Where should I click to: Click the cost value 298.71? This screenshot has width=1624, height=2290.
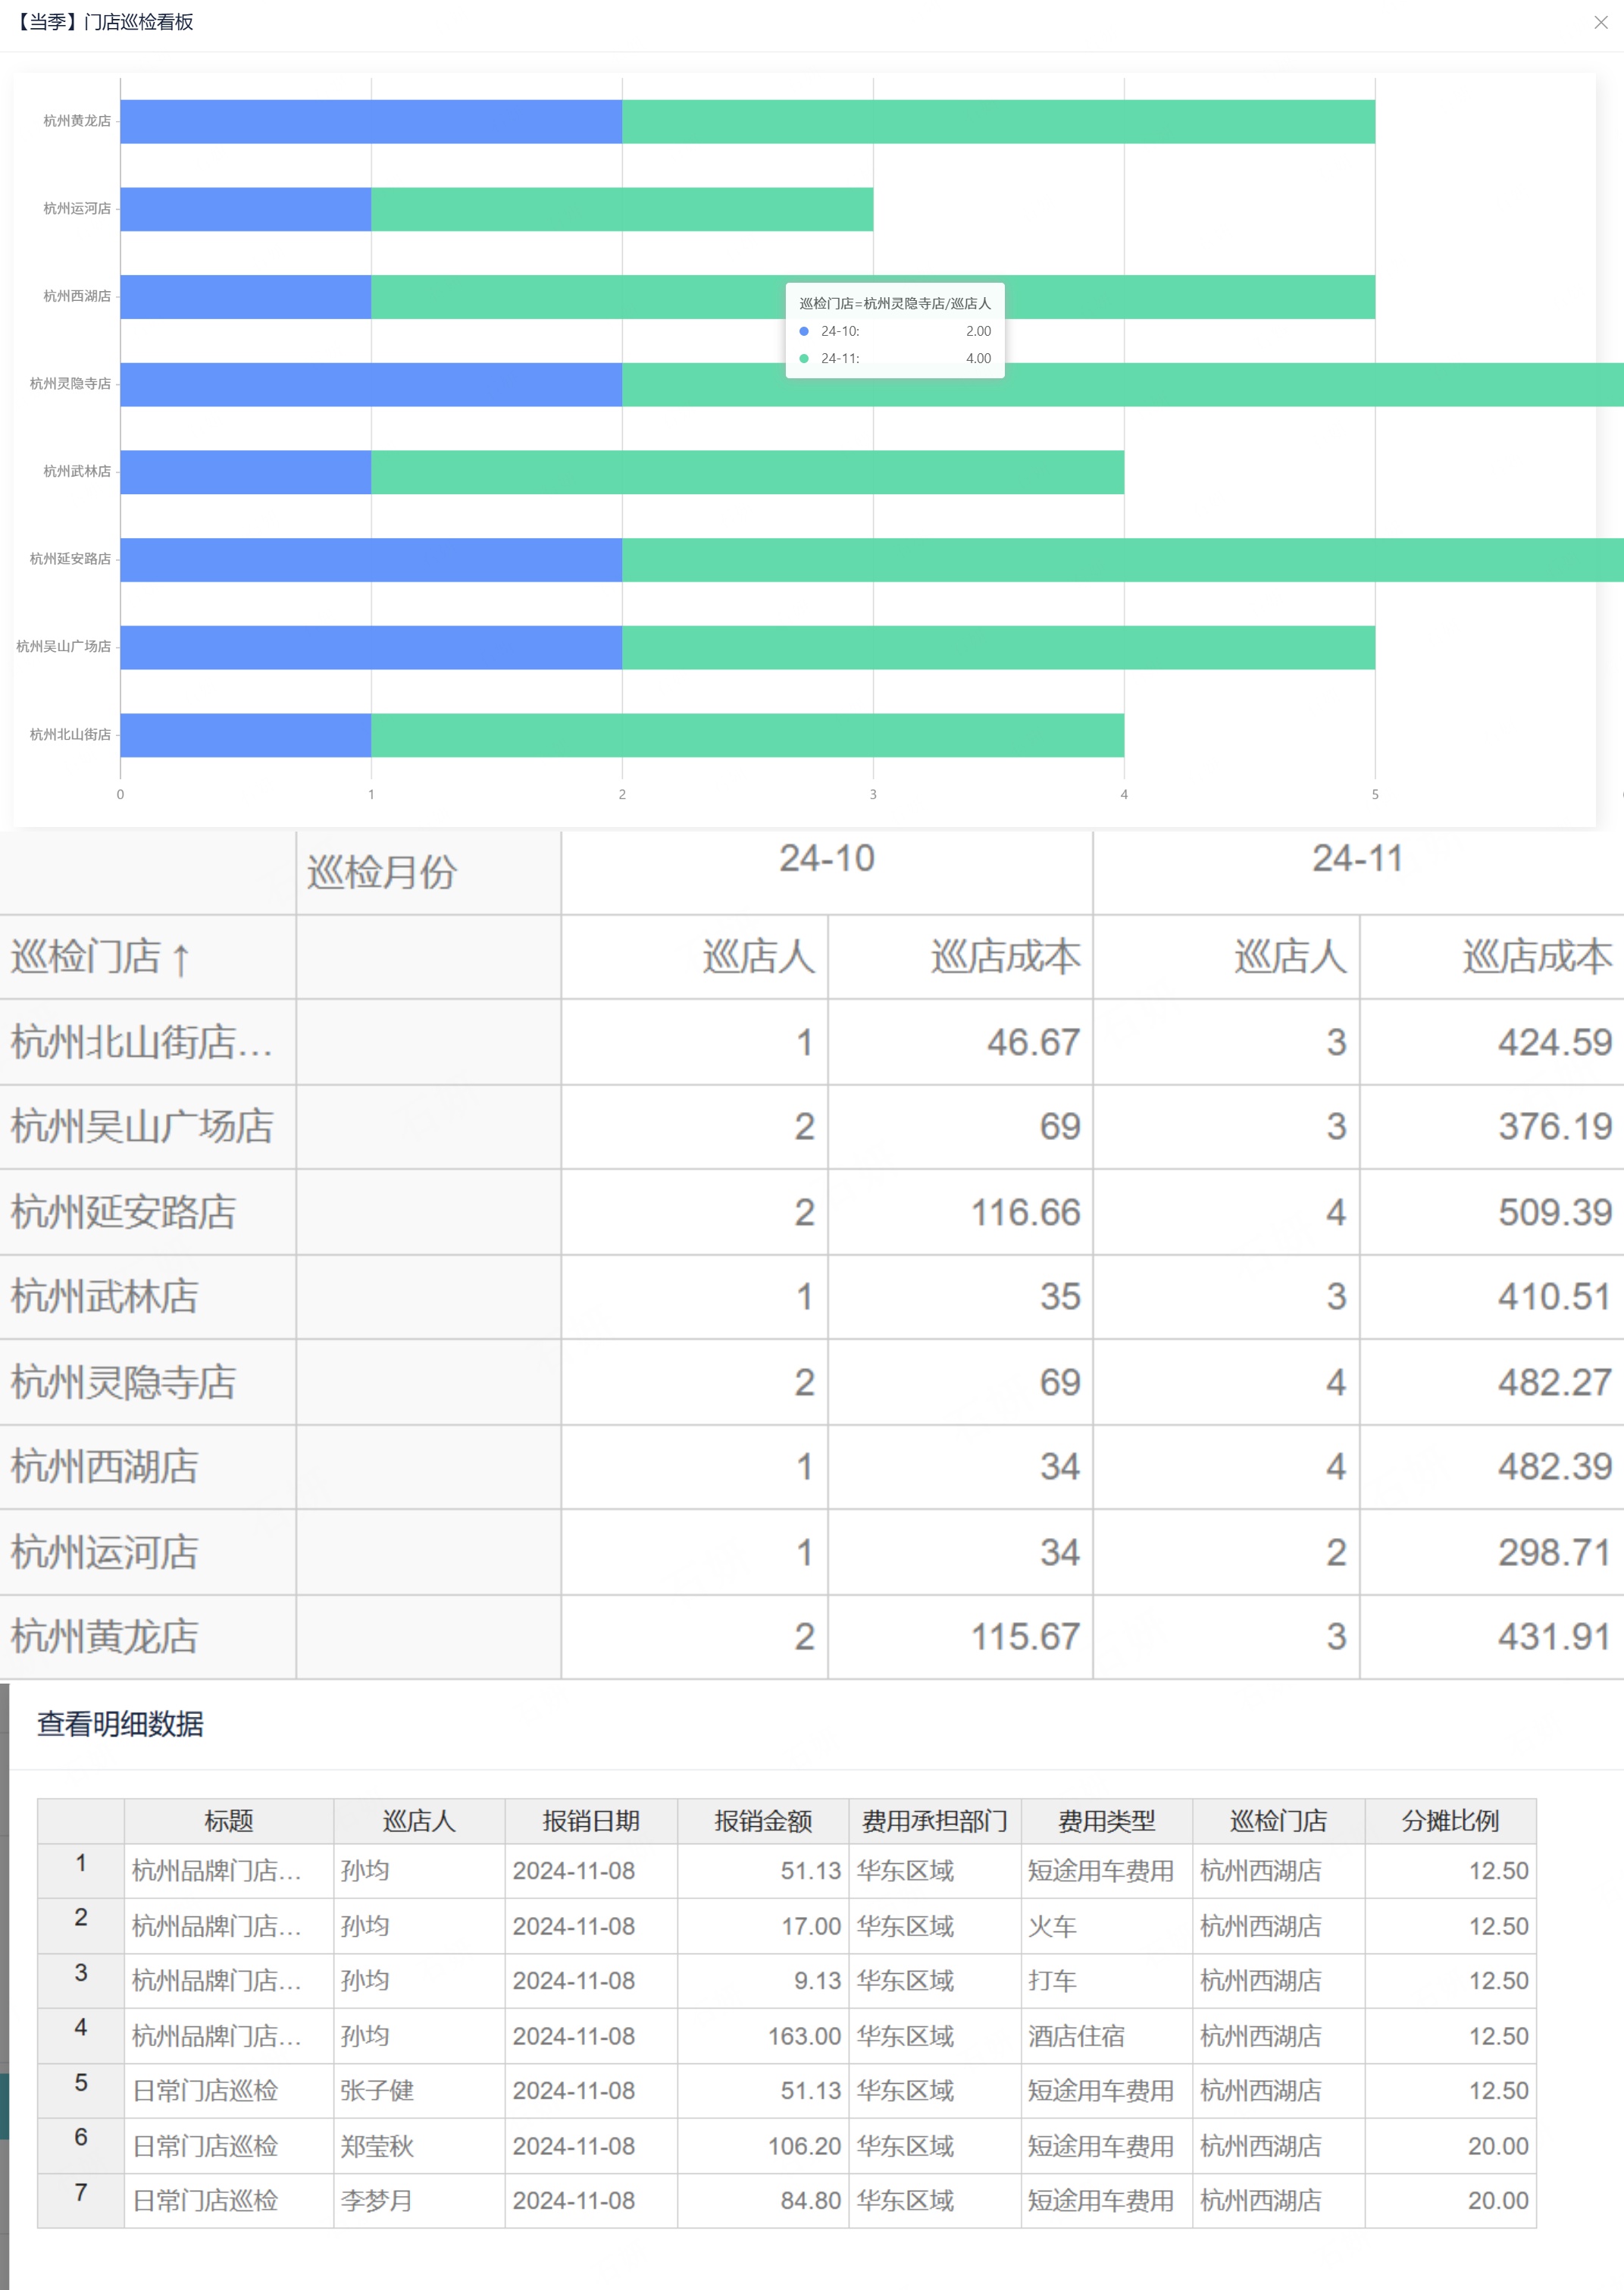1555,1552
